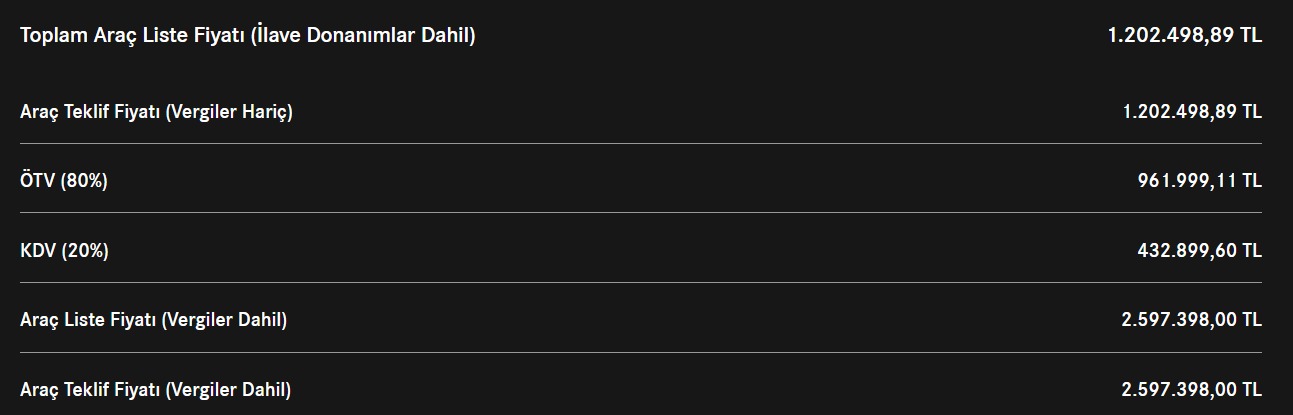Select the KDV row label
The image size is (1293, 415).
64,251
